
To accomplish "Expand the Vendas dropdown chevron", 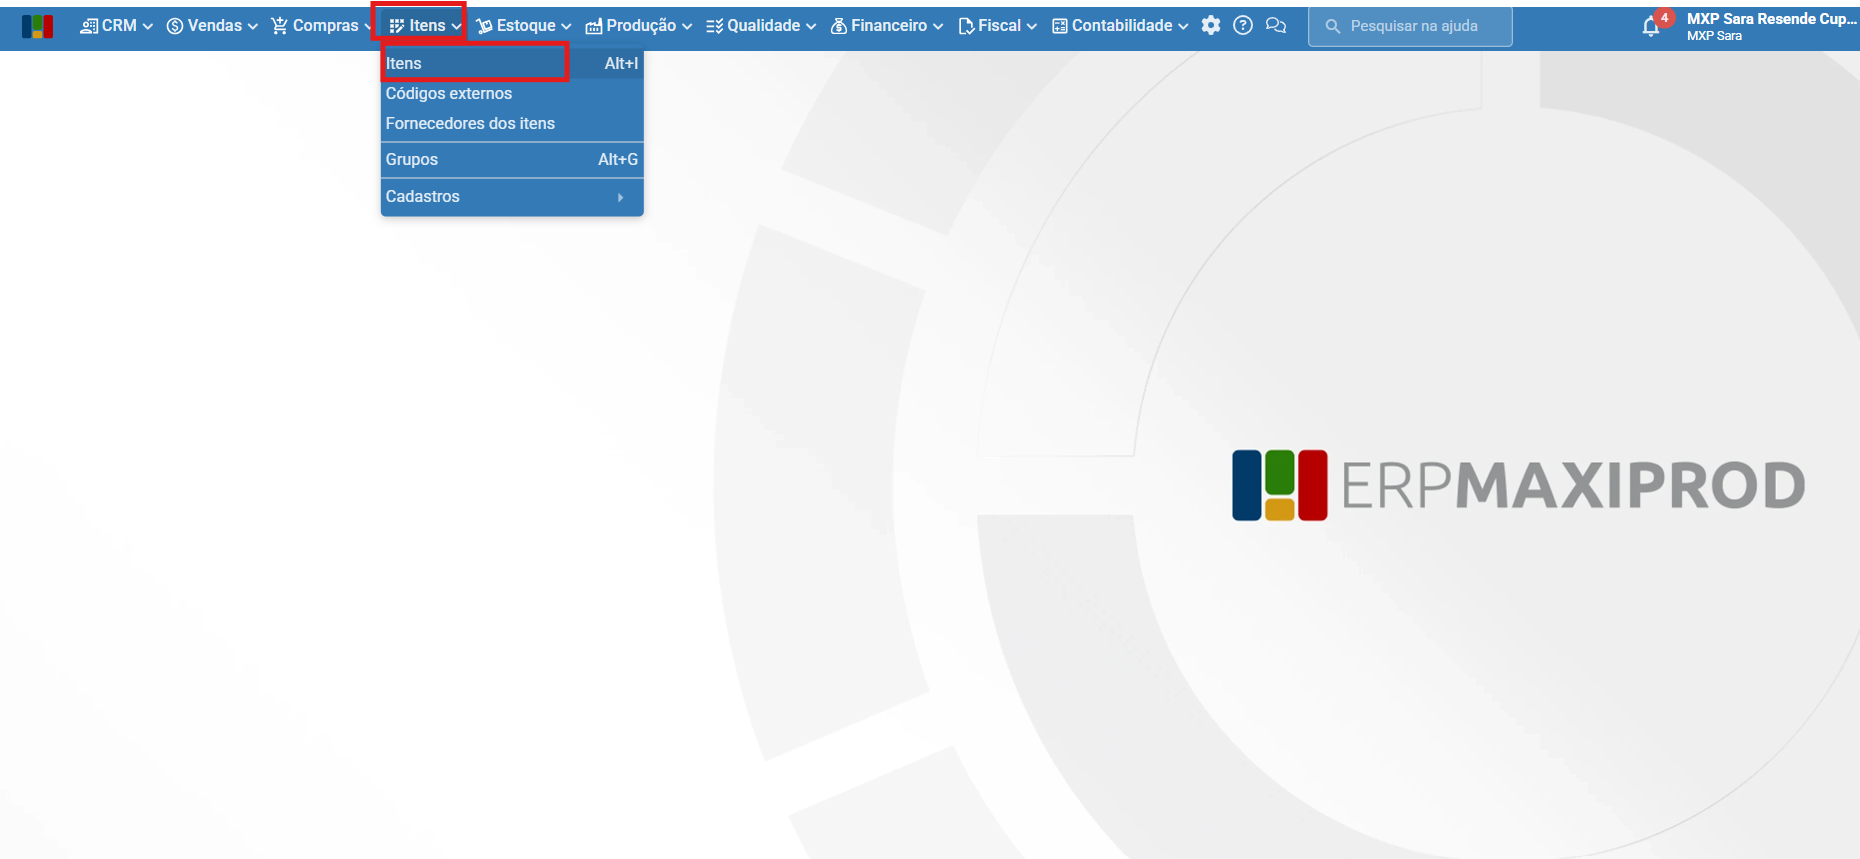I will 253,27.
